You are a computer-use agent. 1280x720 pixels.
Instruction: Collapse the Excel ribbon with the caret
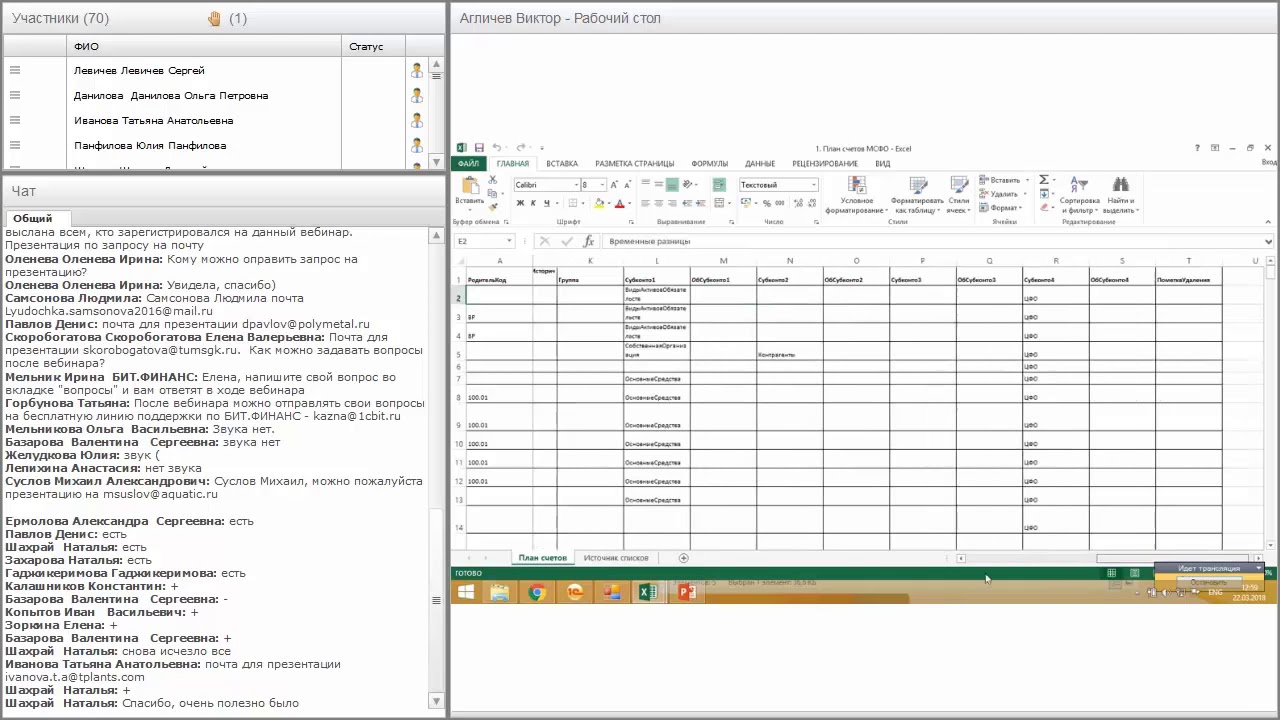(x=1269, y=222)
